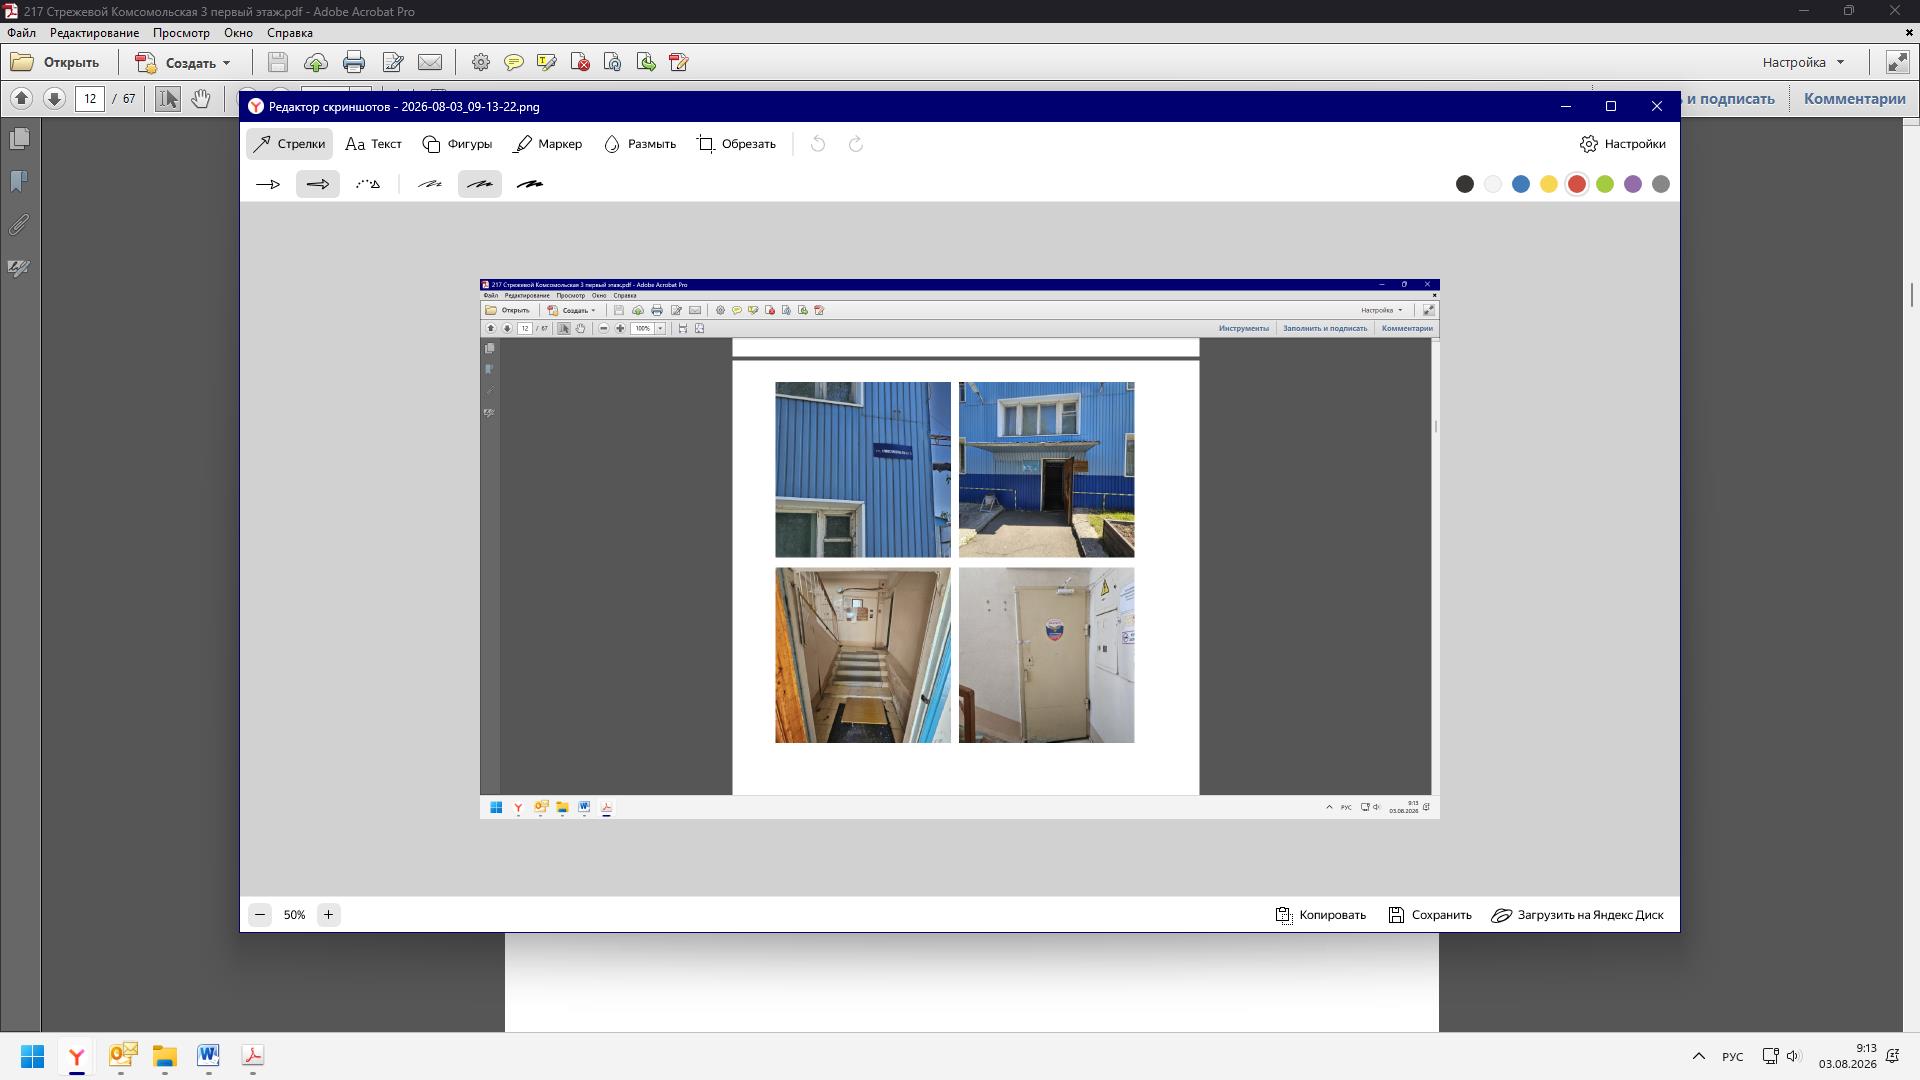Open the Файл menu

(x=21, y=33)
